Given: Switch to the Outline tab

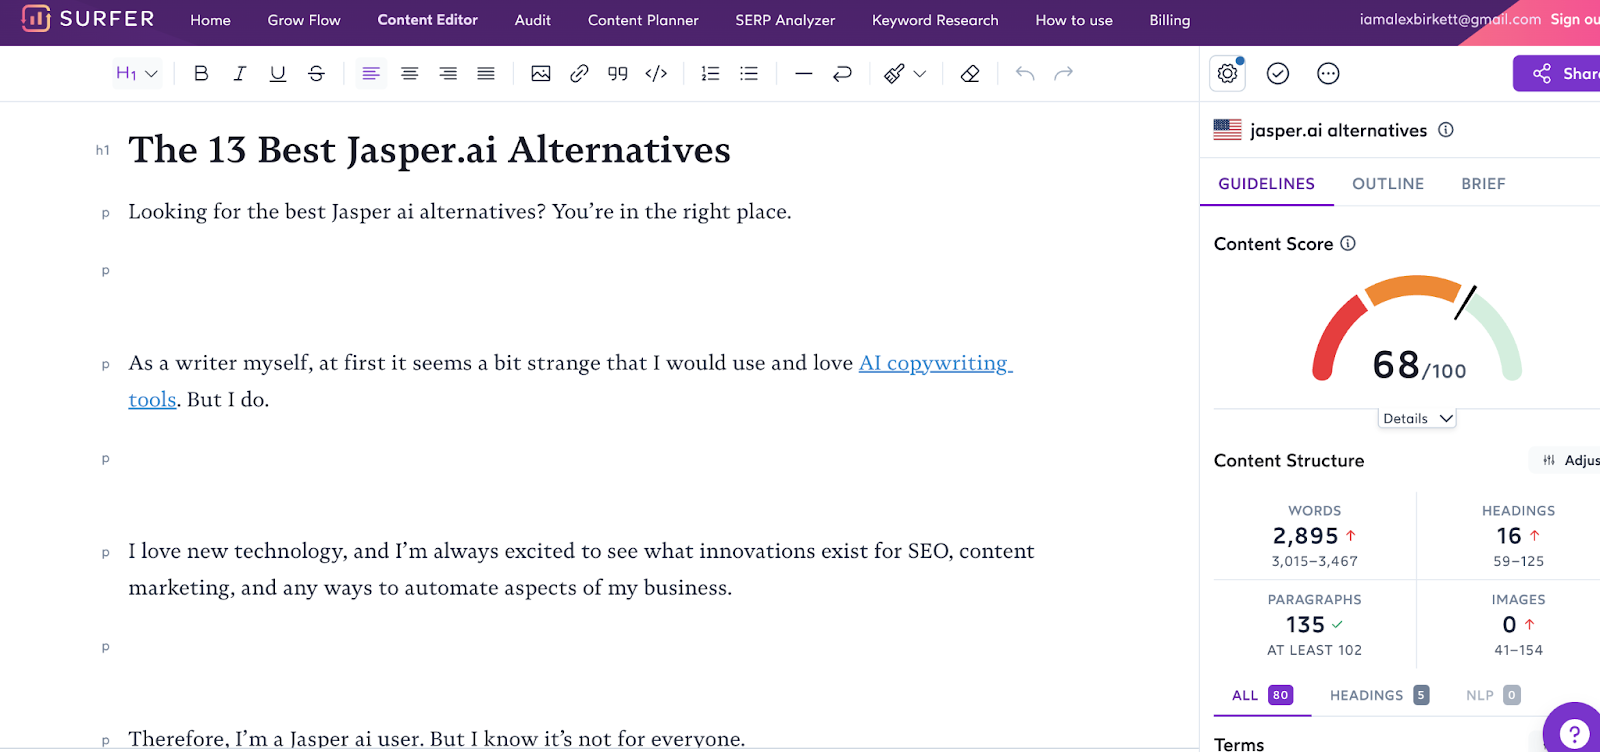Looking at the screenshot, I should click(1388, 184).
